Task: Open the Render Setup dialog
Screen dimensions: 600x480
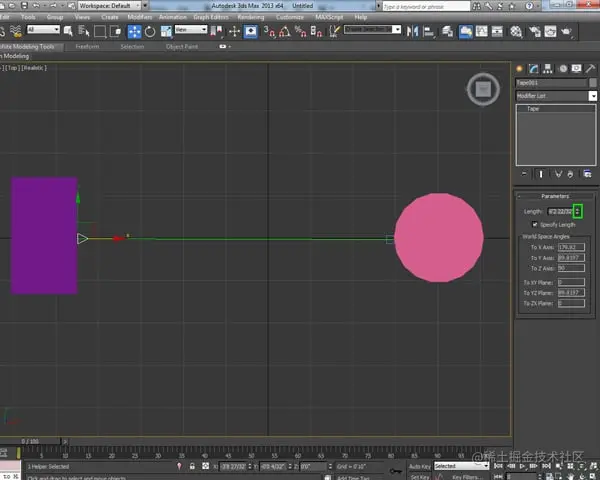Action: (535, 31)
